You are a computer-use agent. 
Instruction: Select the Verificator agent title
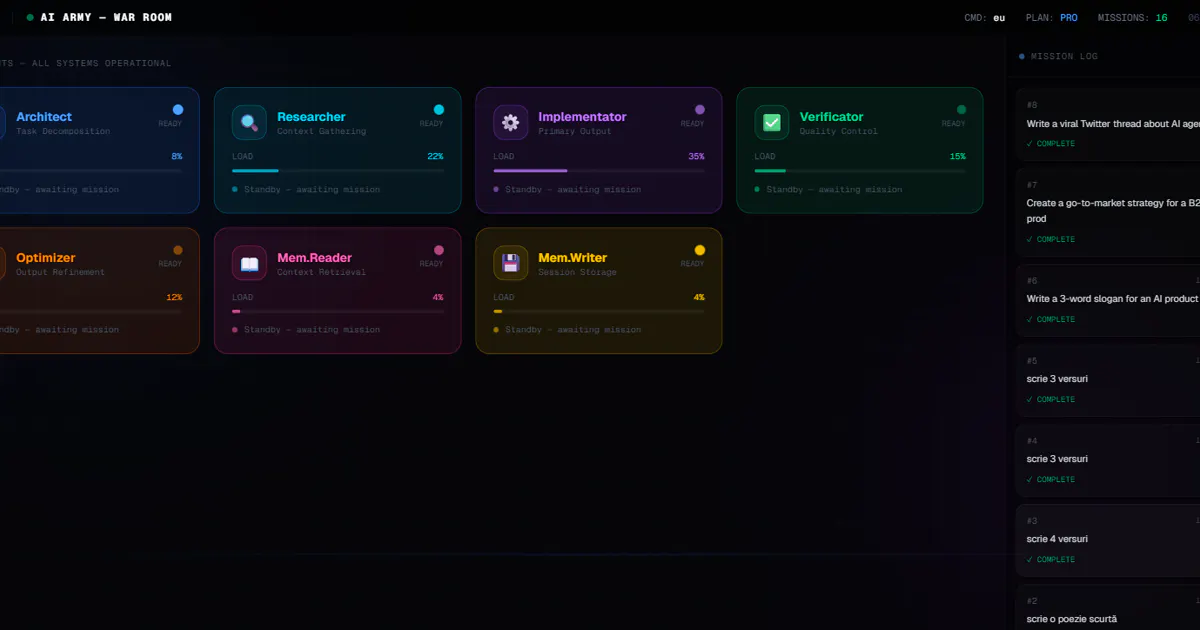pyautogui.click(x=831, y=117)
